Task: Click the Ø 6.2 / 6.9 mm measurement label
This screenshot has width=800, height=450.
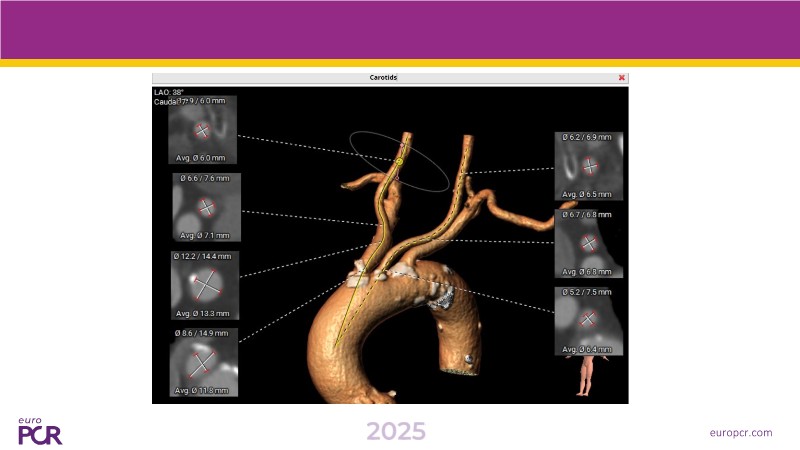Action: (x=589, y=136)
